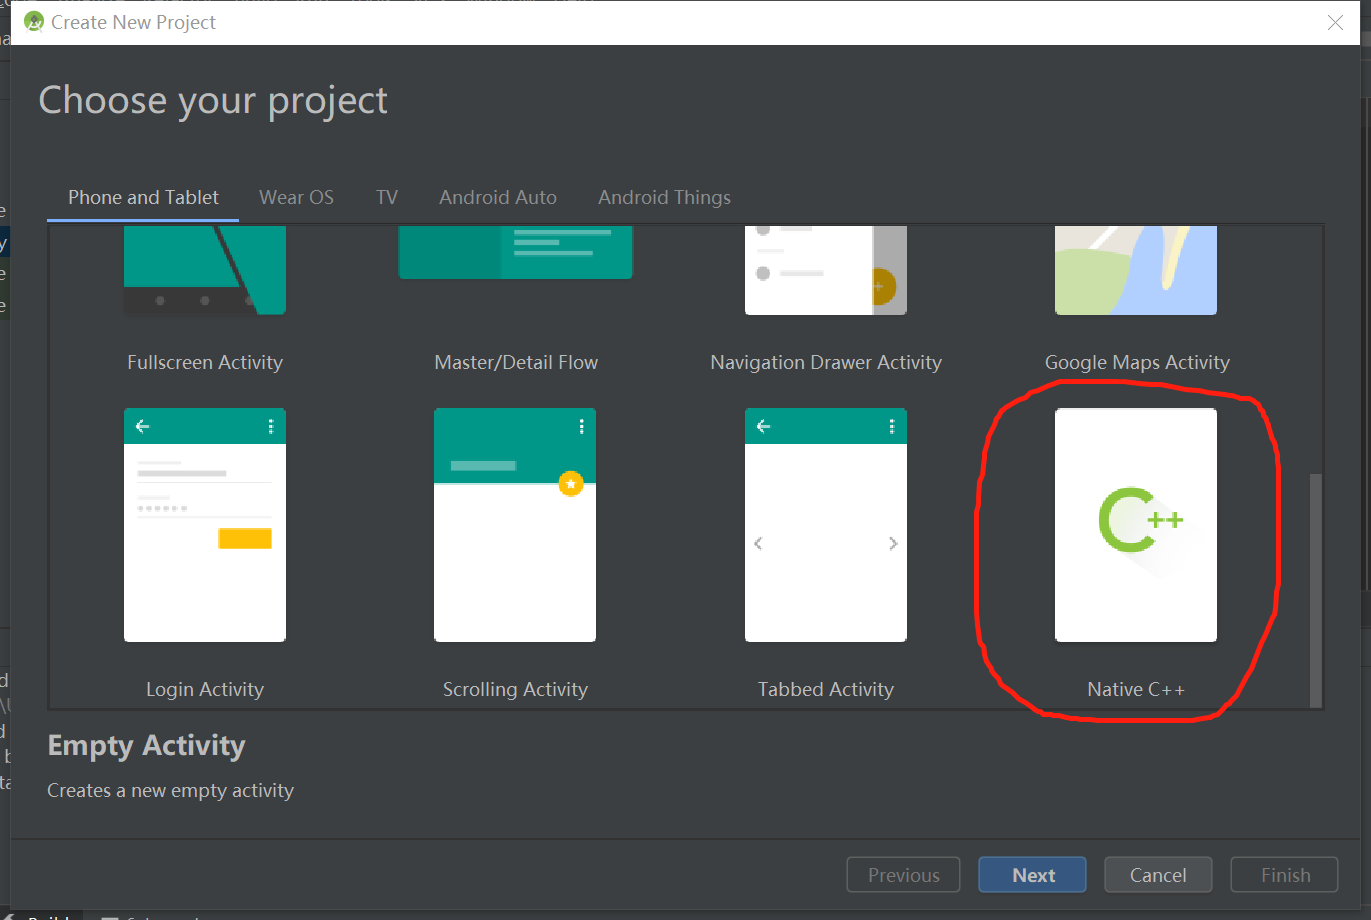
Task: Click the Navigation Drawer Activity label text
Action: pyautogui.click(x=826, y=362)
